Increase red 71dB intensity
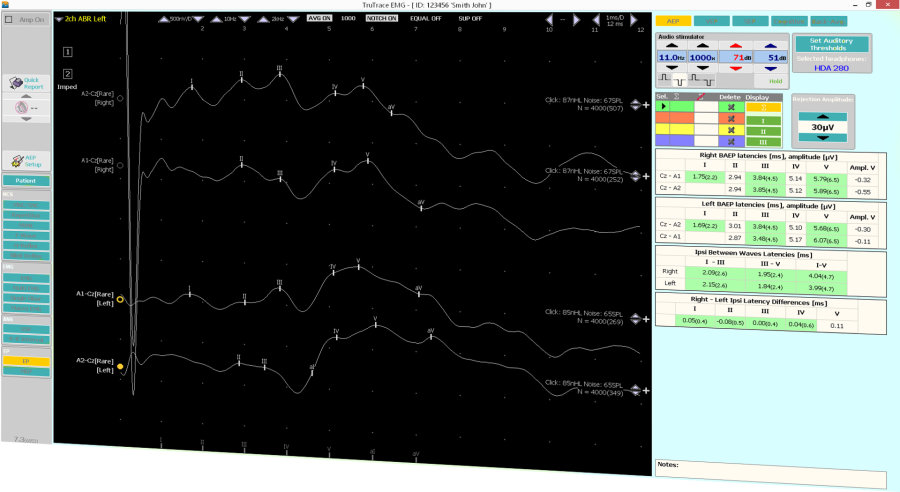Image resolution: width=900 pixels, height=492 pixels. pos(736,46)
